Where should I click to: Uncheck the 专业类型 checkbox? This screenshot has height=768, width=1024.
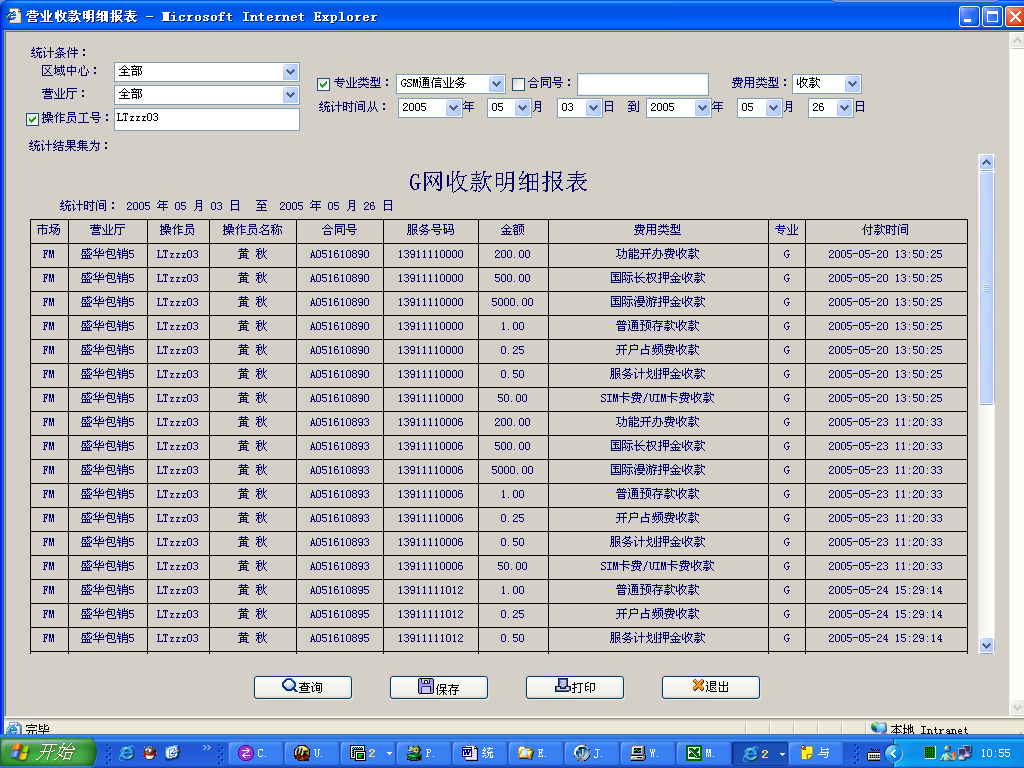coord(324,84)
